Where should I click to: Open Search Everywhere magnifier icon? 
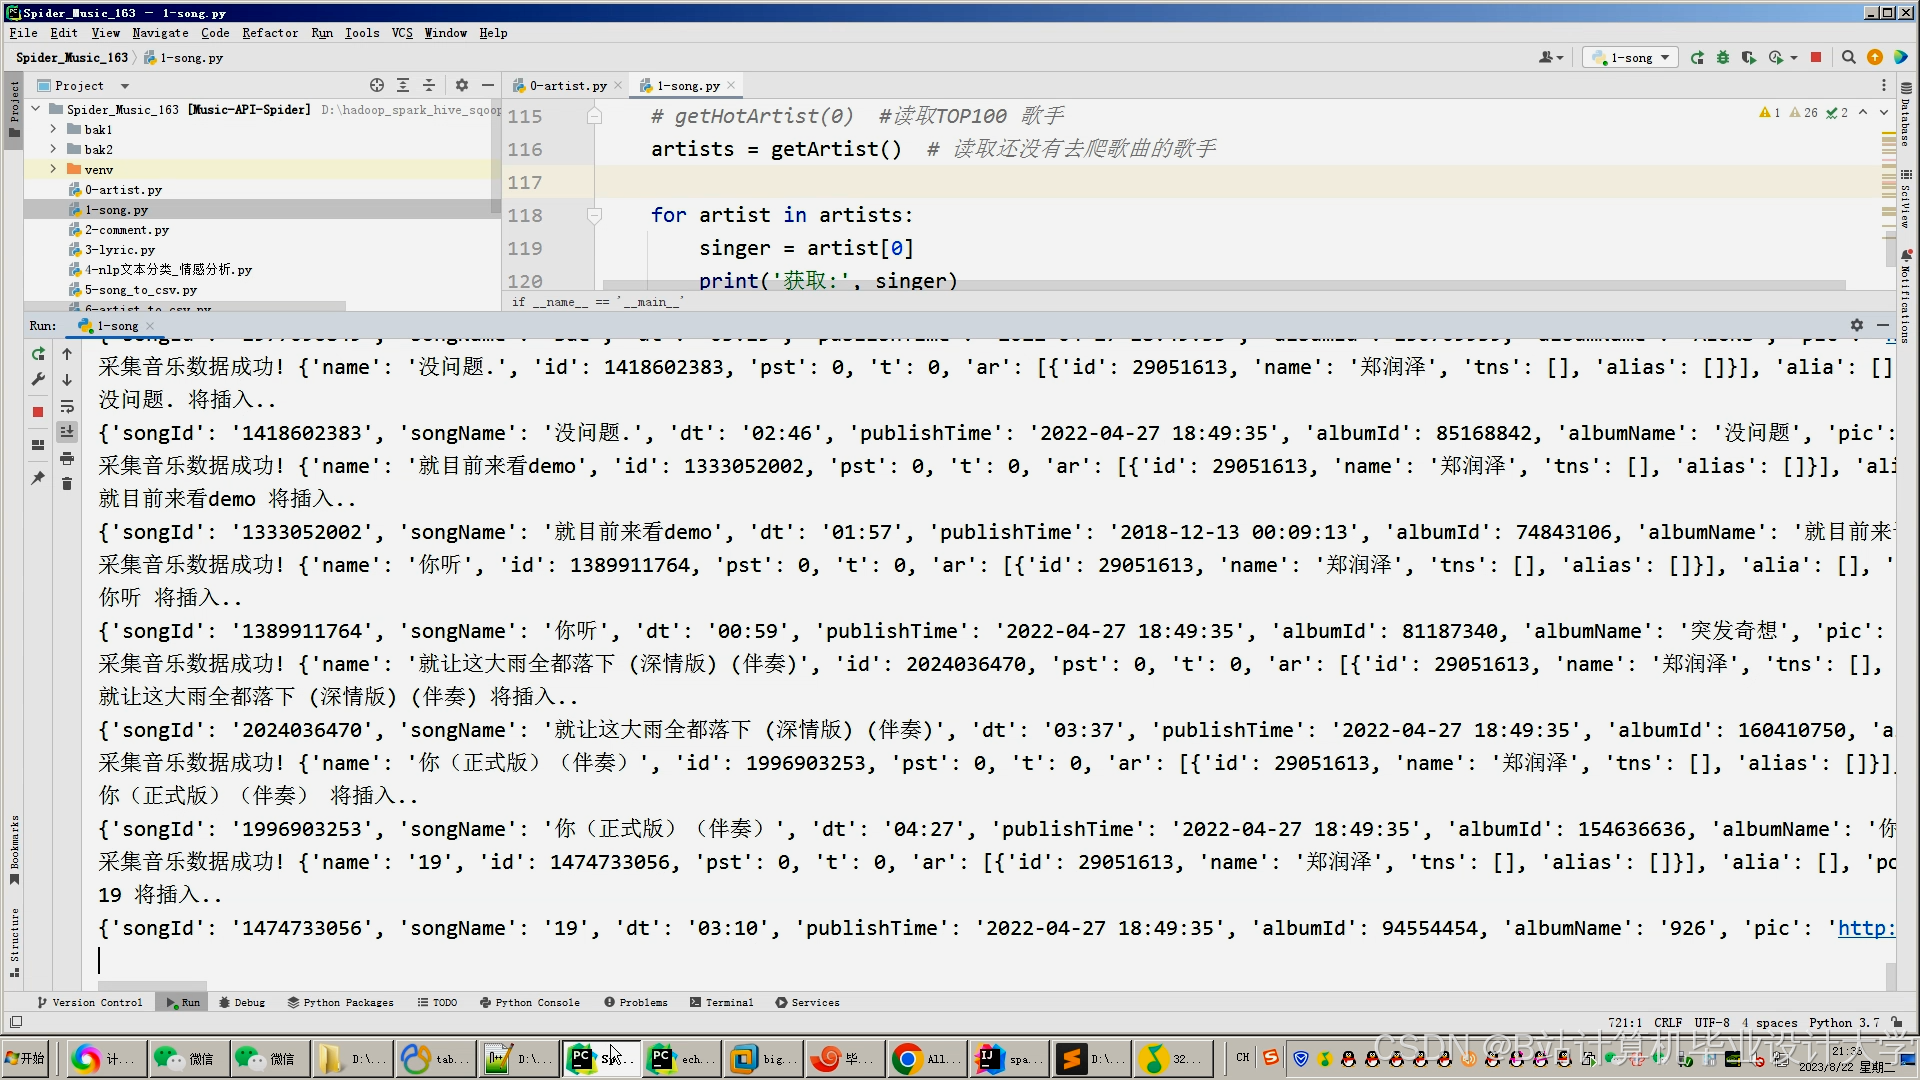click(1849, 58)
